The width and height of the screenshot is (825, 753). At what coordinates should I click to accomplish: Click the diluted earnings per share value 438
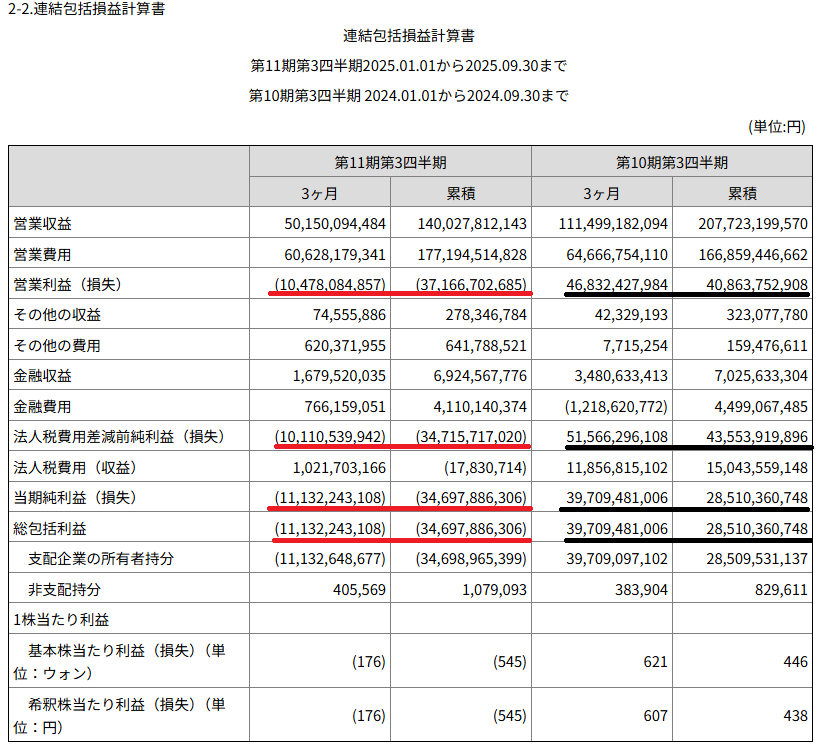795,716
